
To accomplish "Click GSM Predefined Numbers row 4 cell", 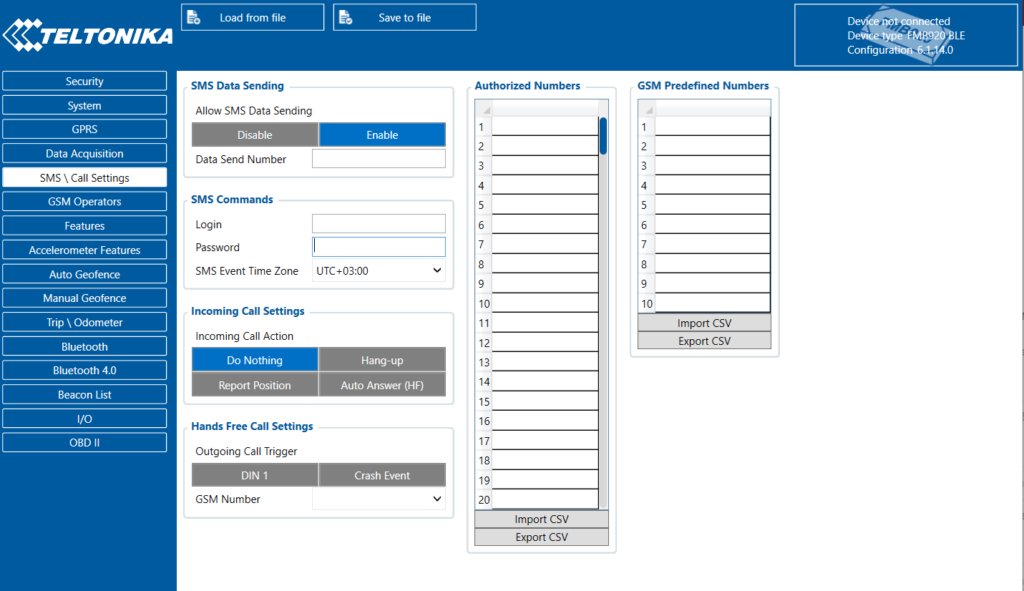I will click(712, 185).
